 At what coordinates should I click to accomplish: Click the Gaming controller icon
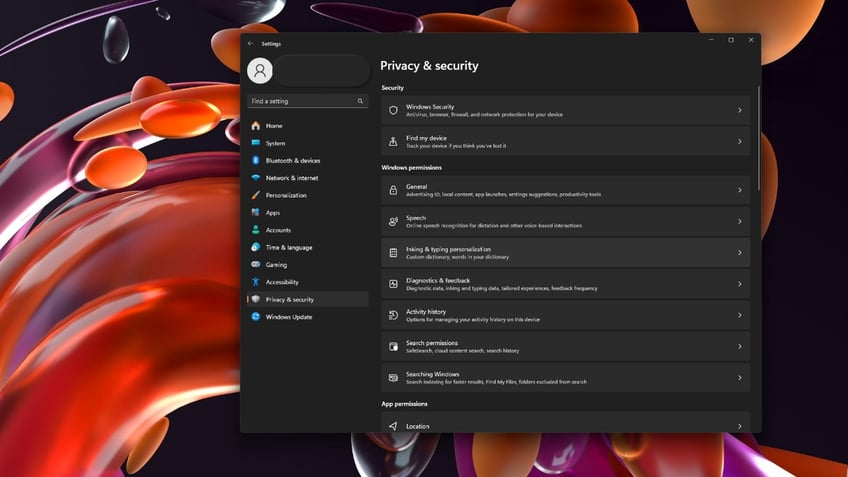256,264
